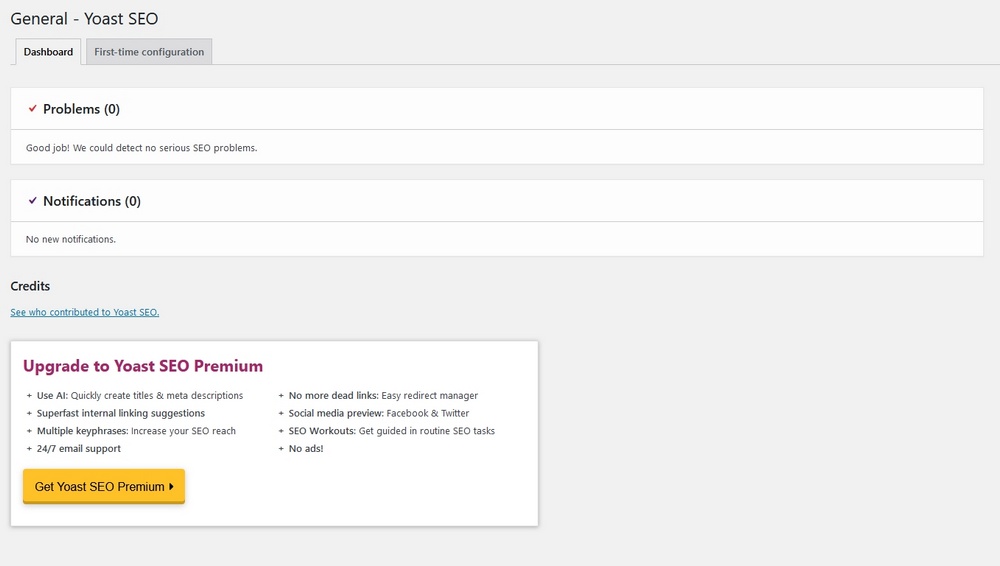Click the '24/7 email support' line
This screenshot has width=1000, height=566.
click(78, 449)
